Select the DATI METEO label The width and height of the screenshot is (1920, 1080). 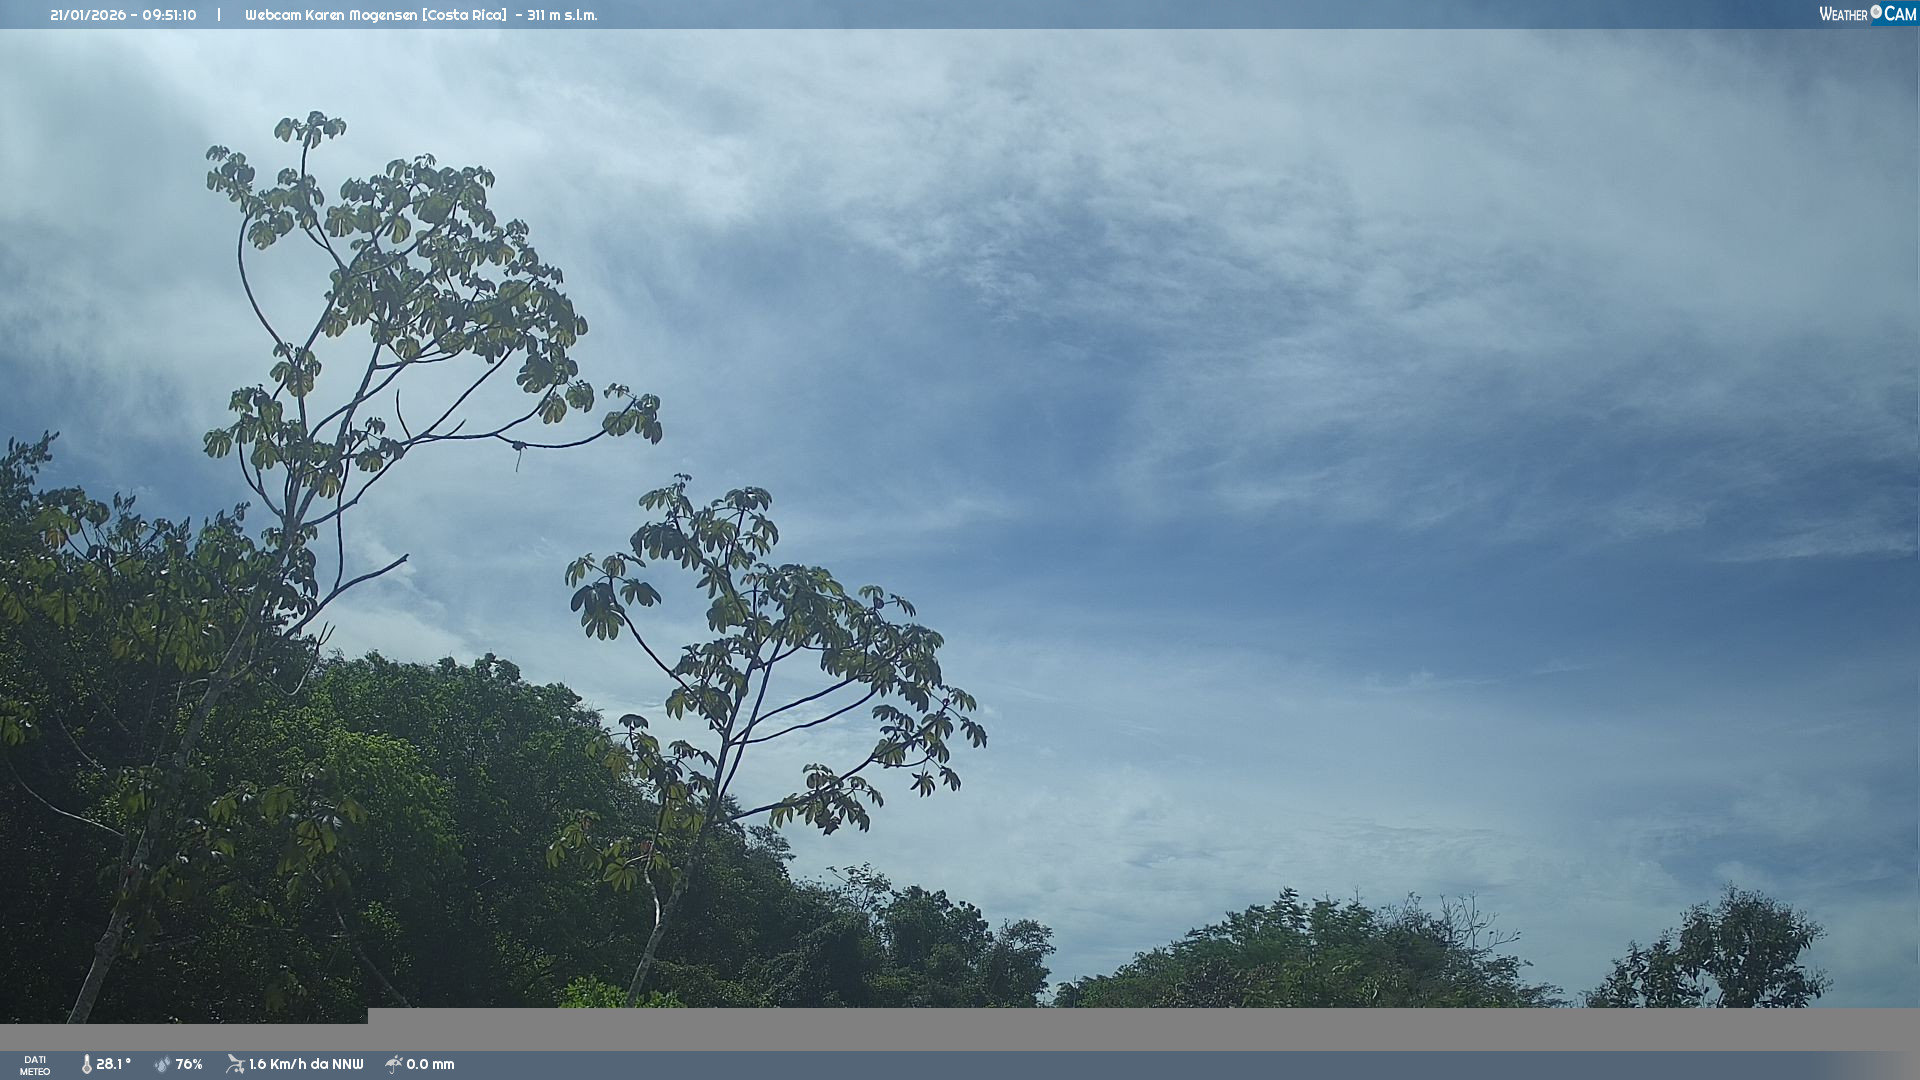click(35, 1065)
